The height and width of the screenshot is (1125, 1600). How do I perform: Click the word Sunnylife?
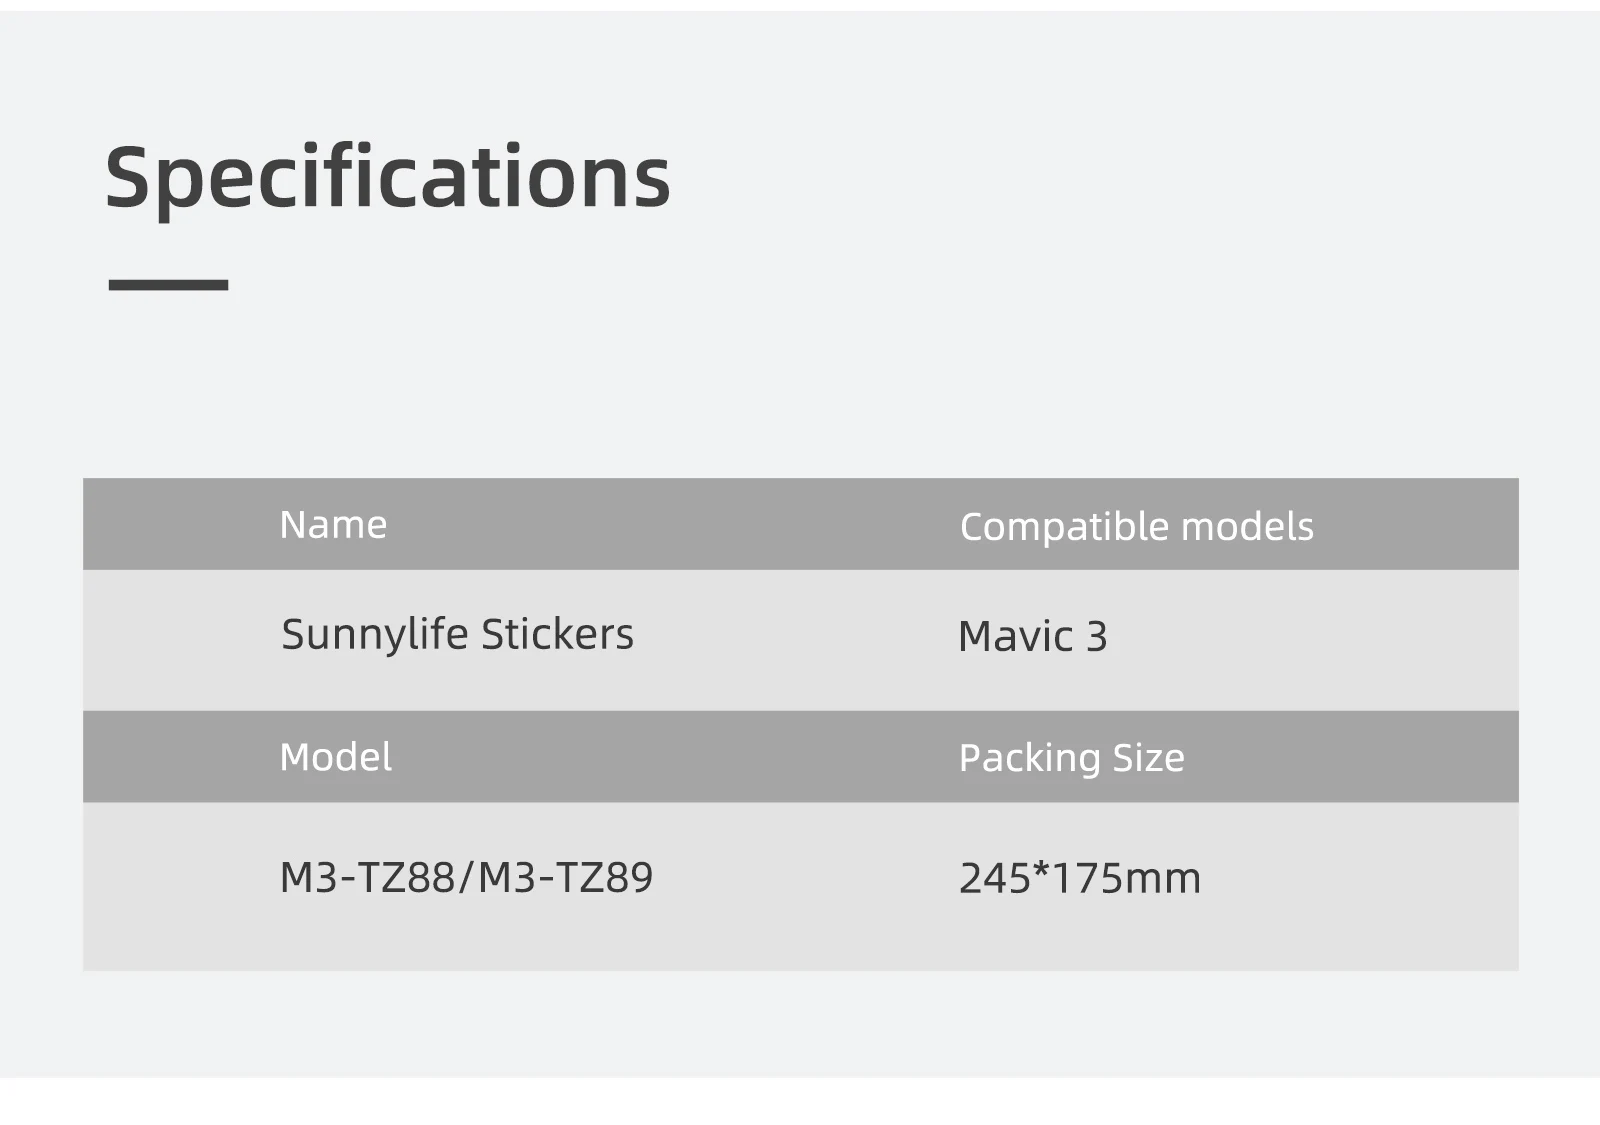pos(375,634)
